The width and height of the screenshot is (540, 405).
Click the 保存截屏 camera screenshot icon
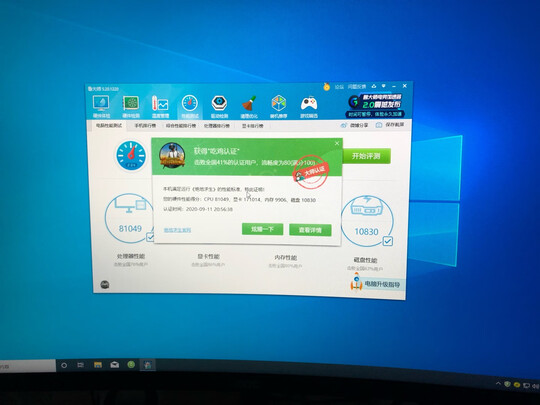[379, 125]
